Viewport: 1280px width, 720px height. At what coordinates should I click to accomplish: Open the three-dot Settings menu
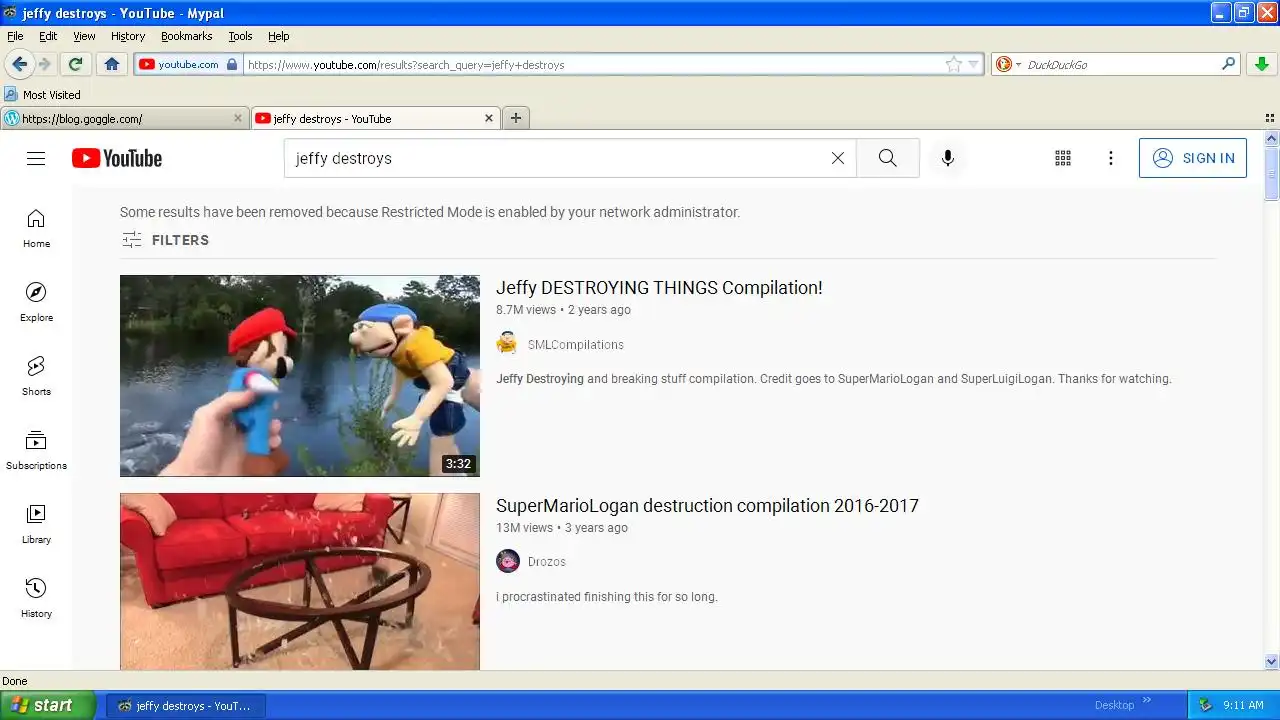[1110, 158]
